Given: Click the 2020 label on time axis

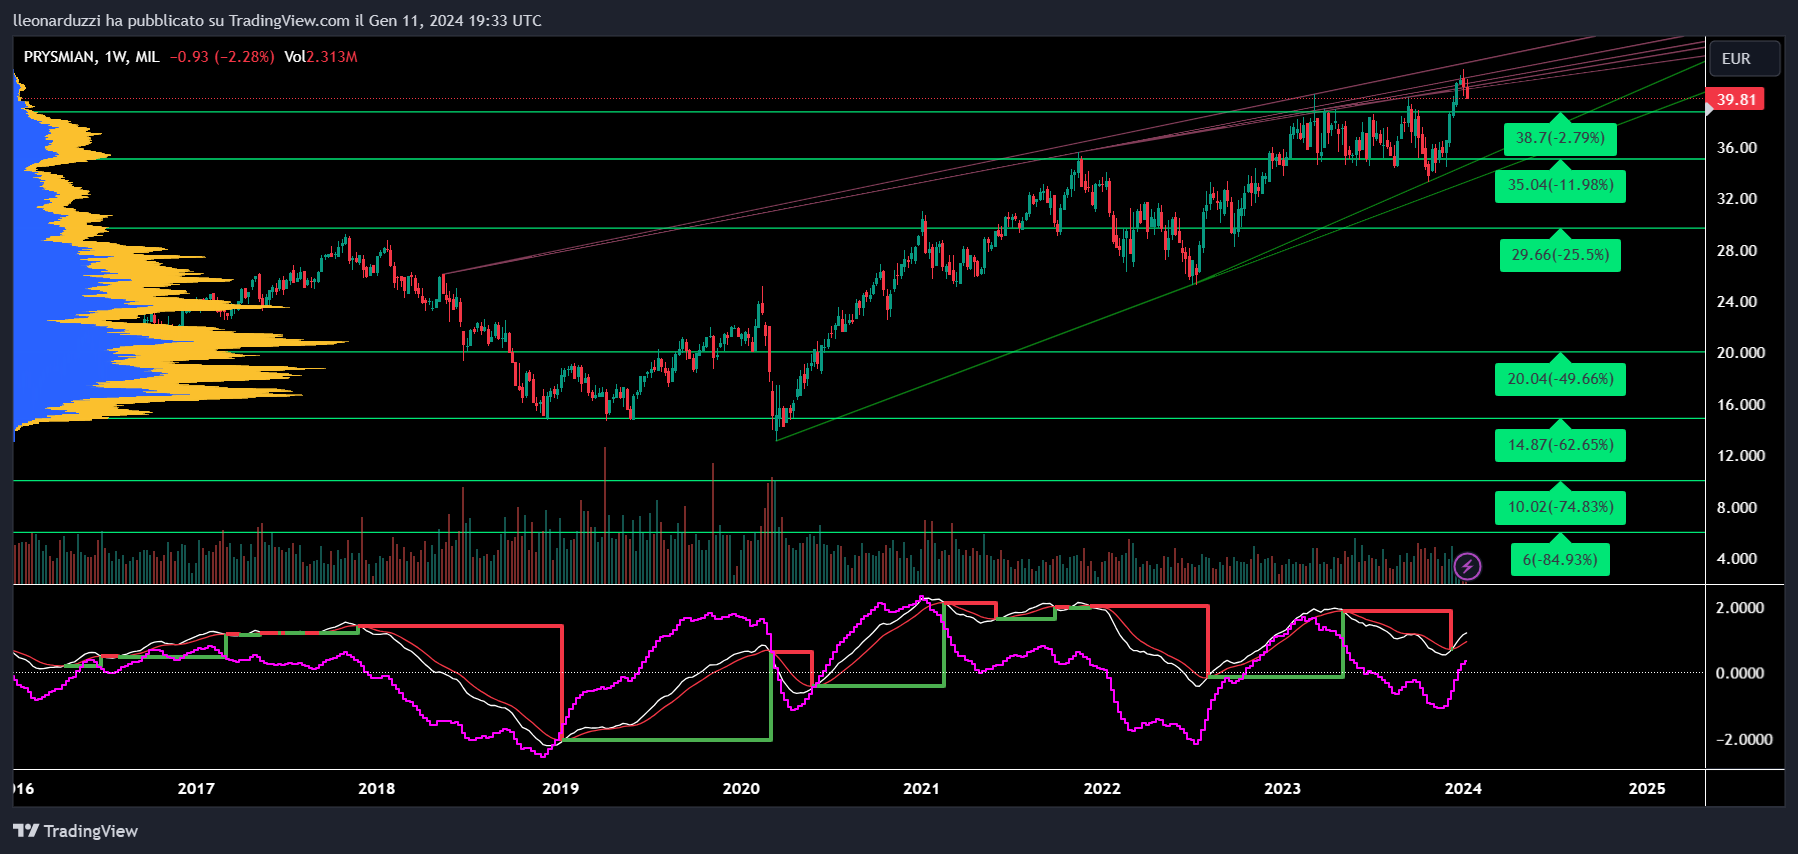Looking at the screenshot, I should (741, 788).
